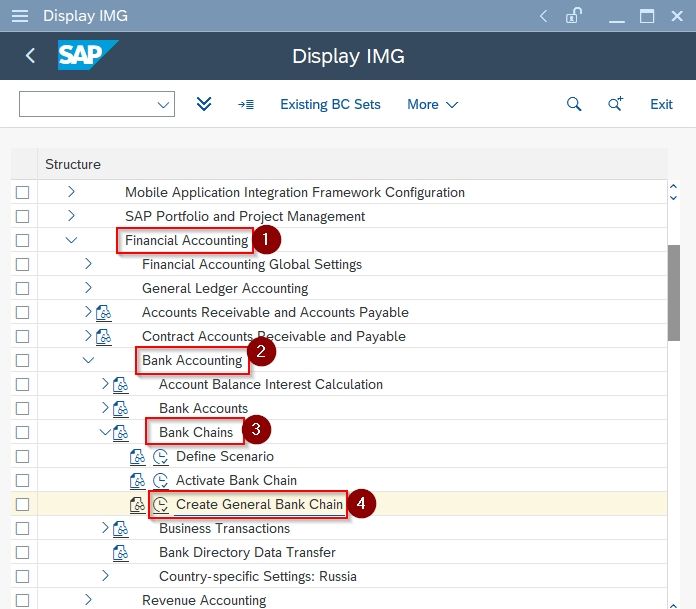The width and height of the screenshot is (696, 609).
Task: Click execute clock icon for Activate Bank Chain
Action: click(161, 481)
